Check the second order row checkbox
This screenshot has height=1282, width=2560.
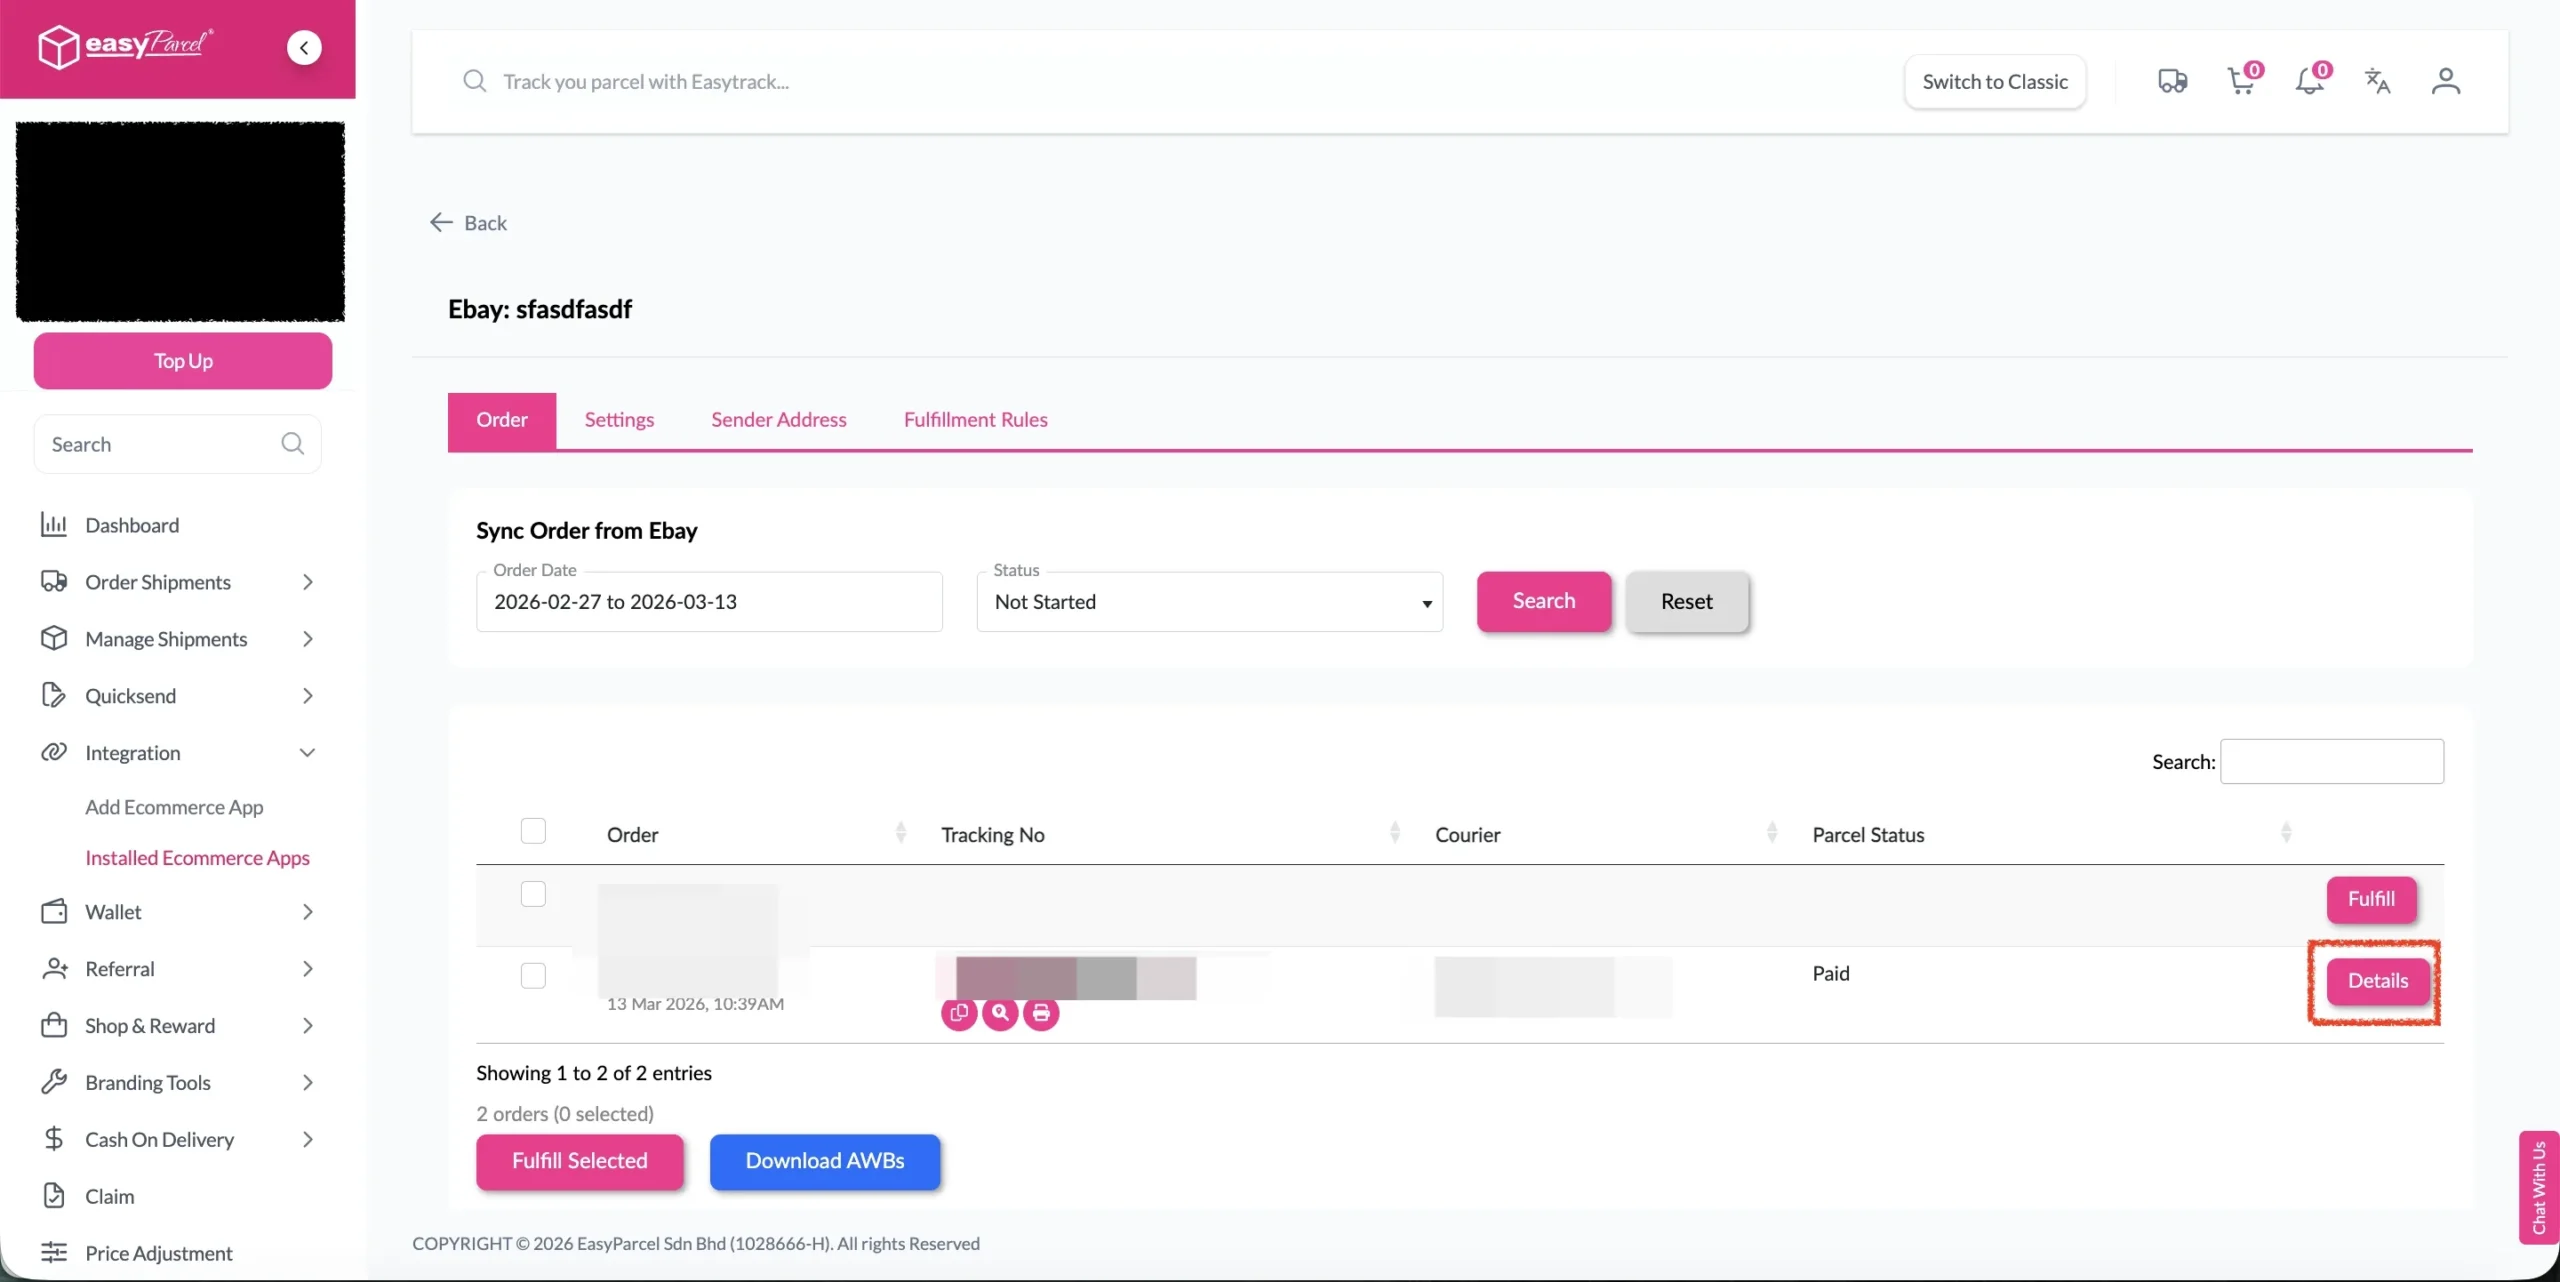click(533, 976)
